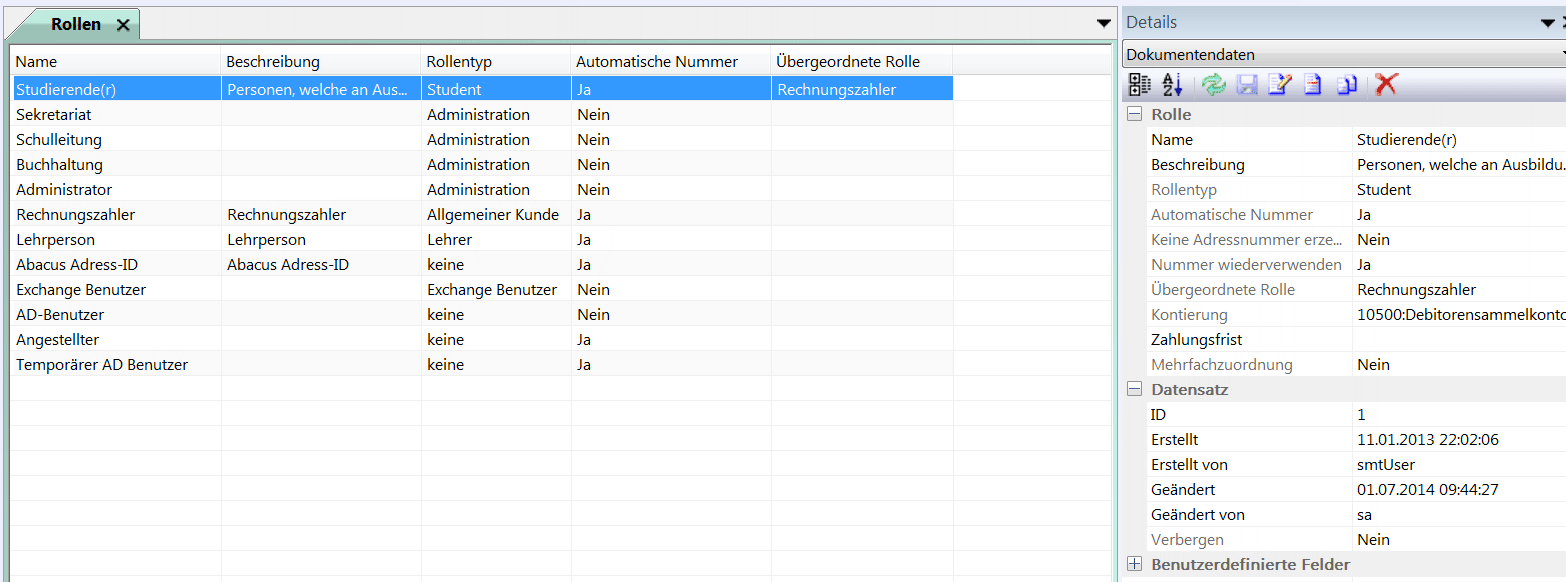Click the new document icon

click(x=1313, y=85)
